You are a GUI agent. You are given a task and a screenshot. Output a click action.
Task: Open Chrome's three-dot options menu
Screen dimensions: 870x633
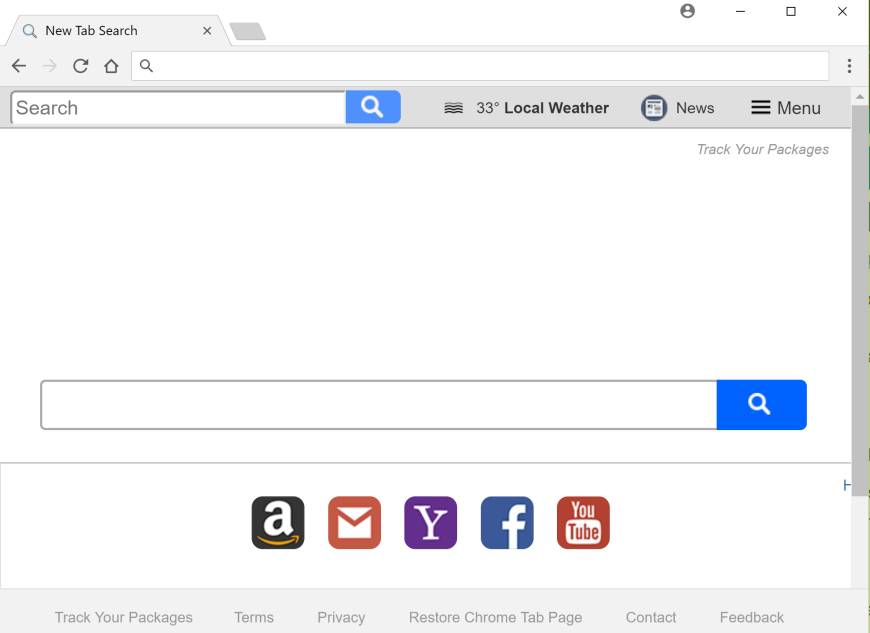click(849, 66)
